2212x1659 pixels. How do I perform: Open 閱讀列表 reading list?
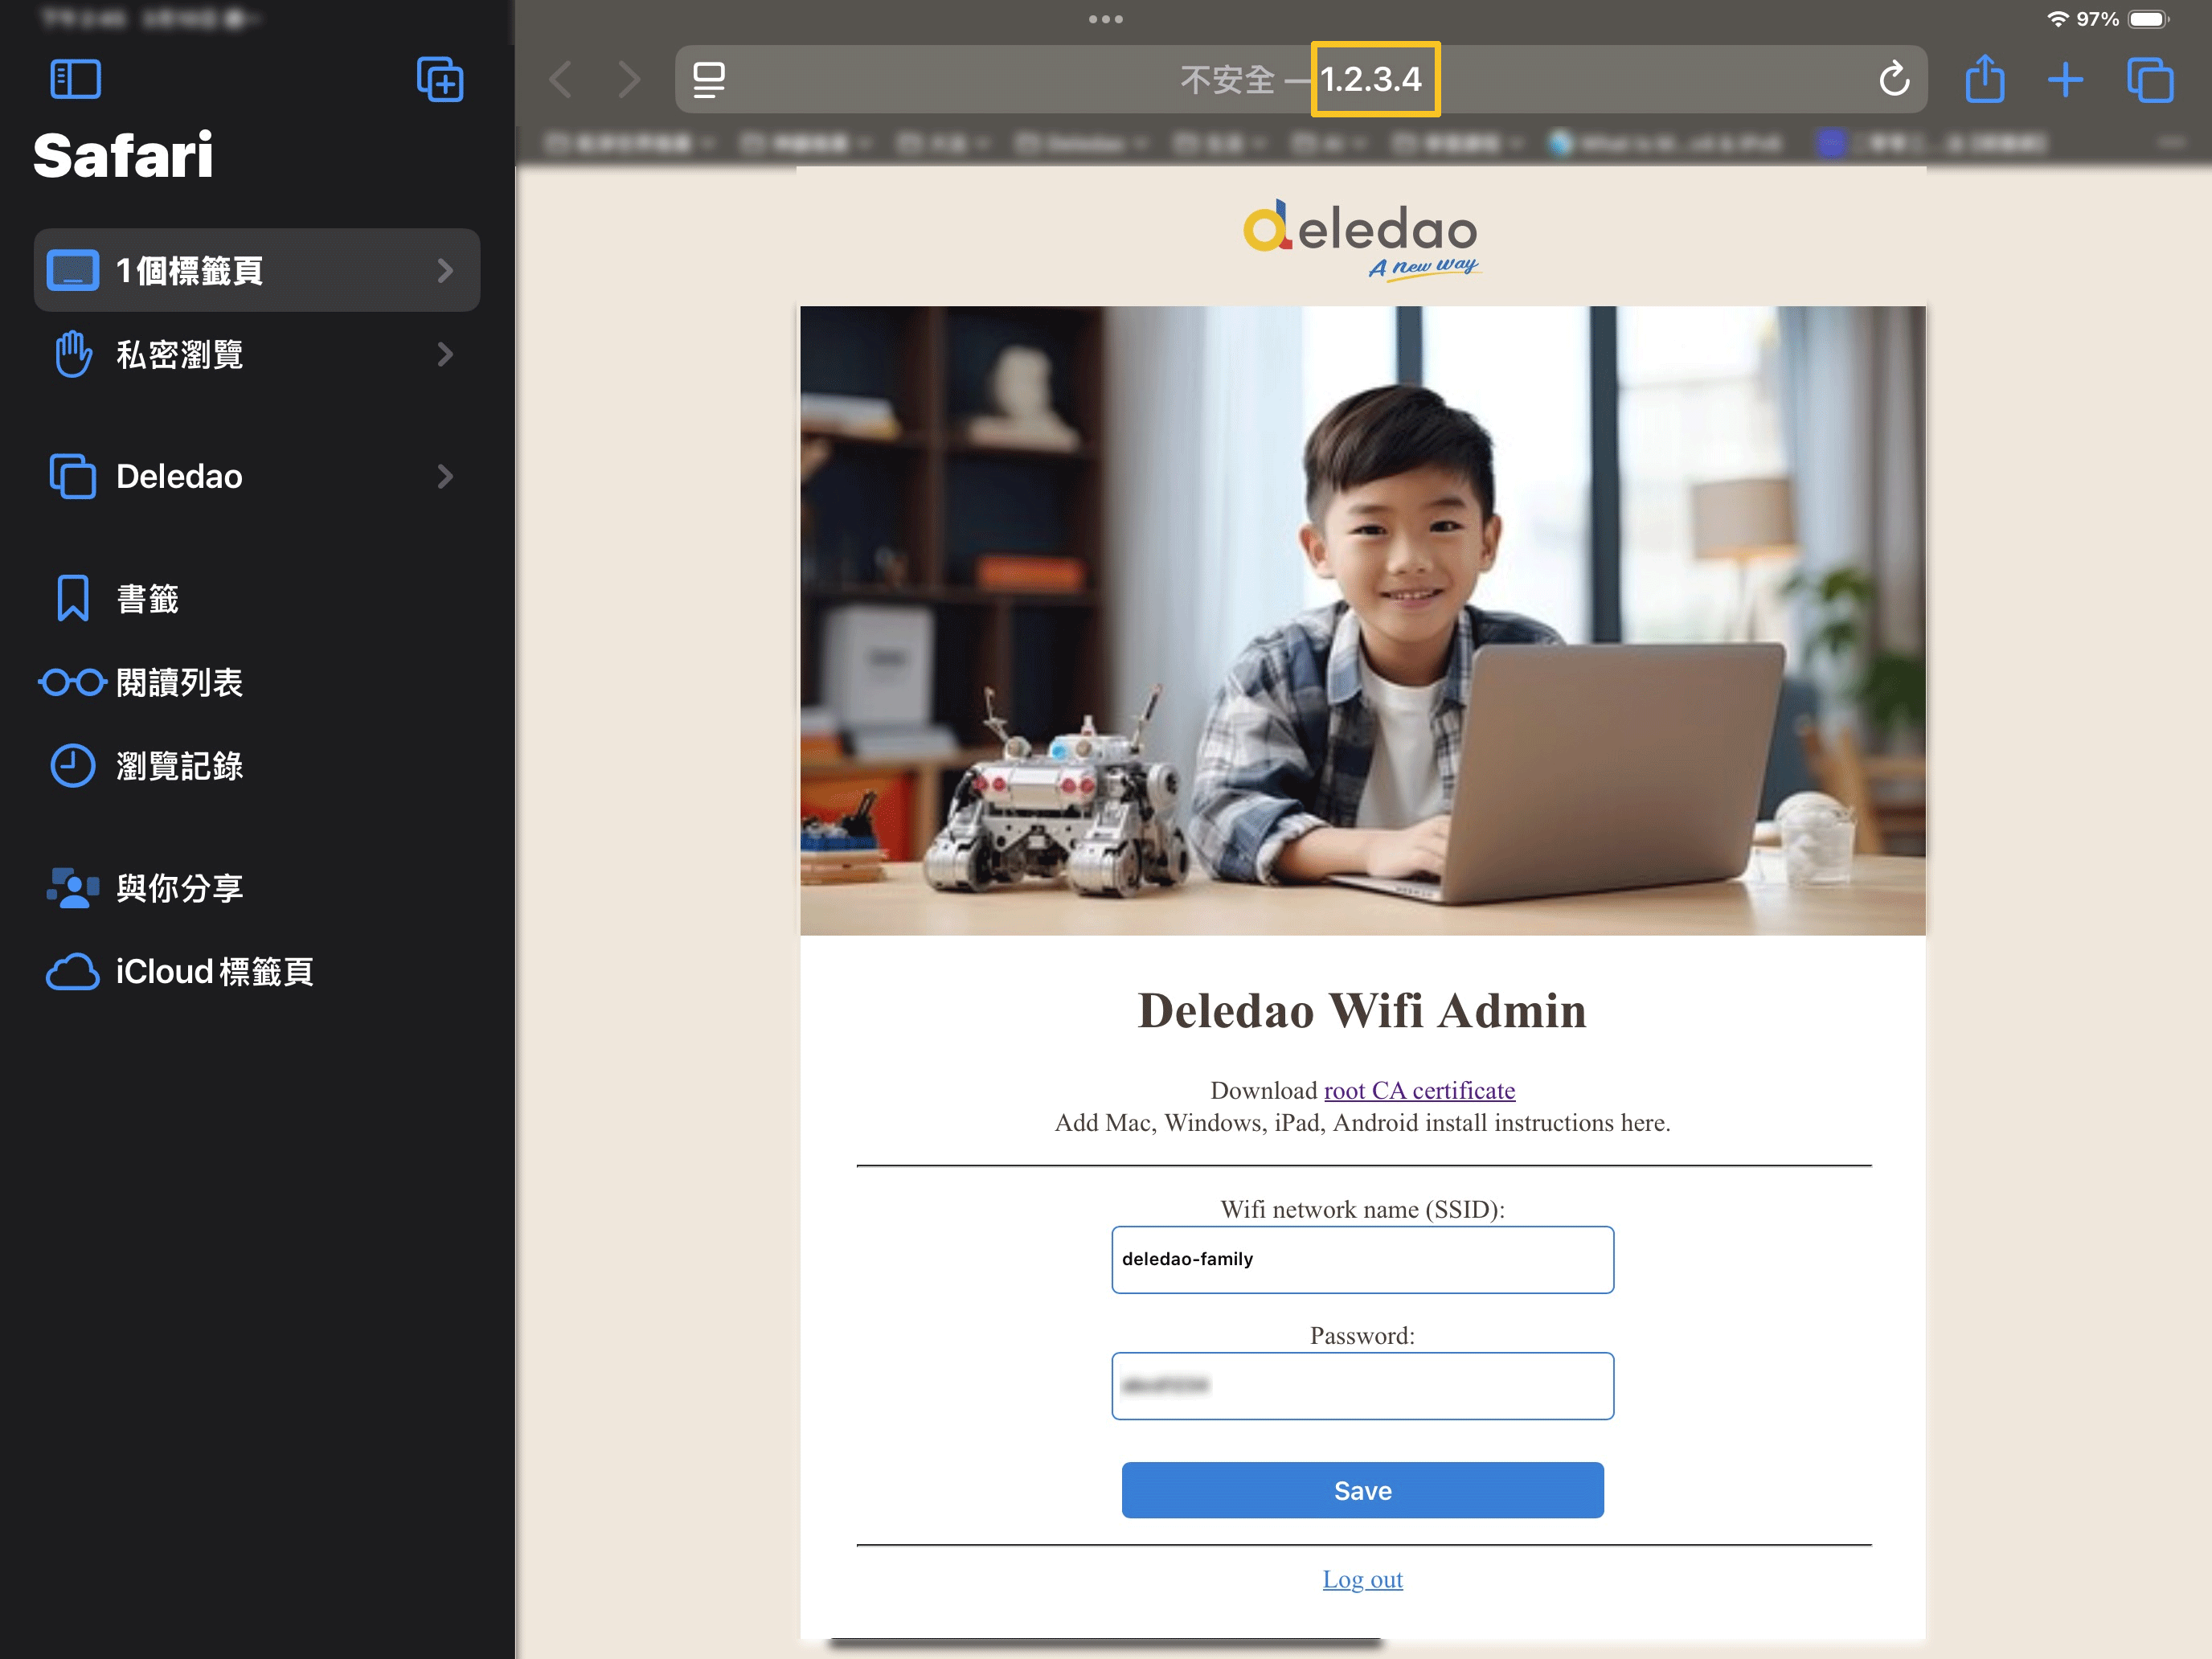[257, 682]
